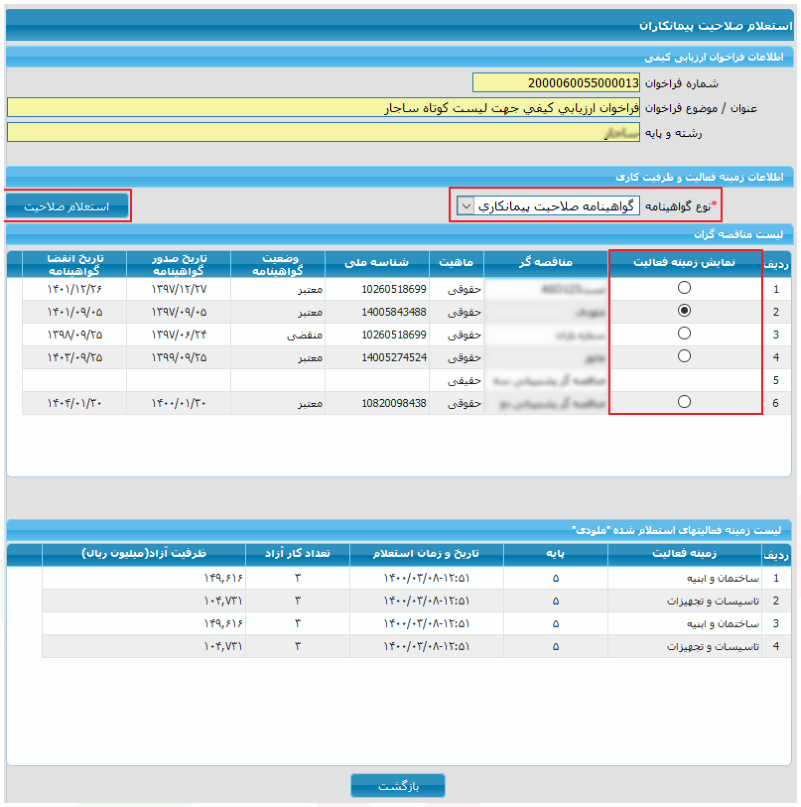Click the بازگشت (back) button
This screenshot has width=801, height=807.
pos(398,786)
